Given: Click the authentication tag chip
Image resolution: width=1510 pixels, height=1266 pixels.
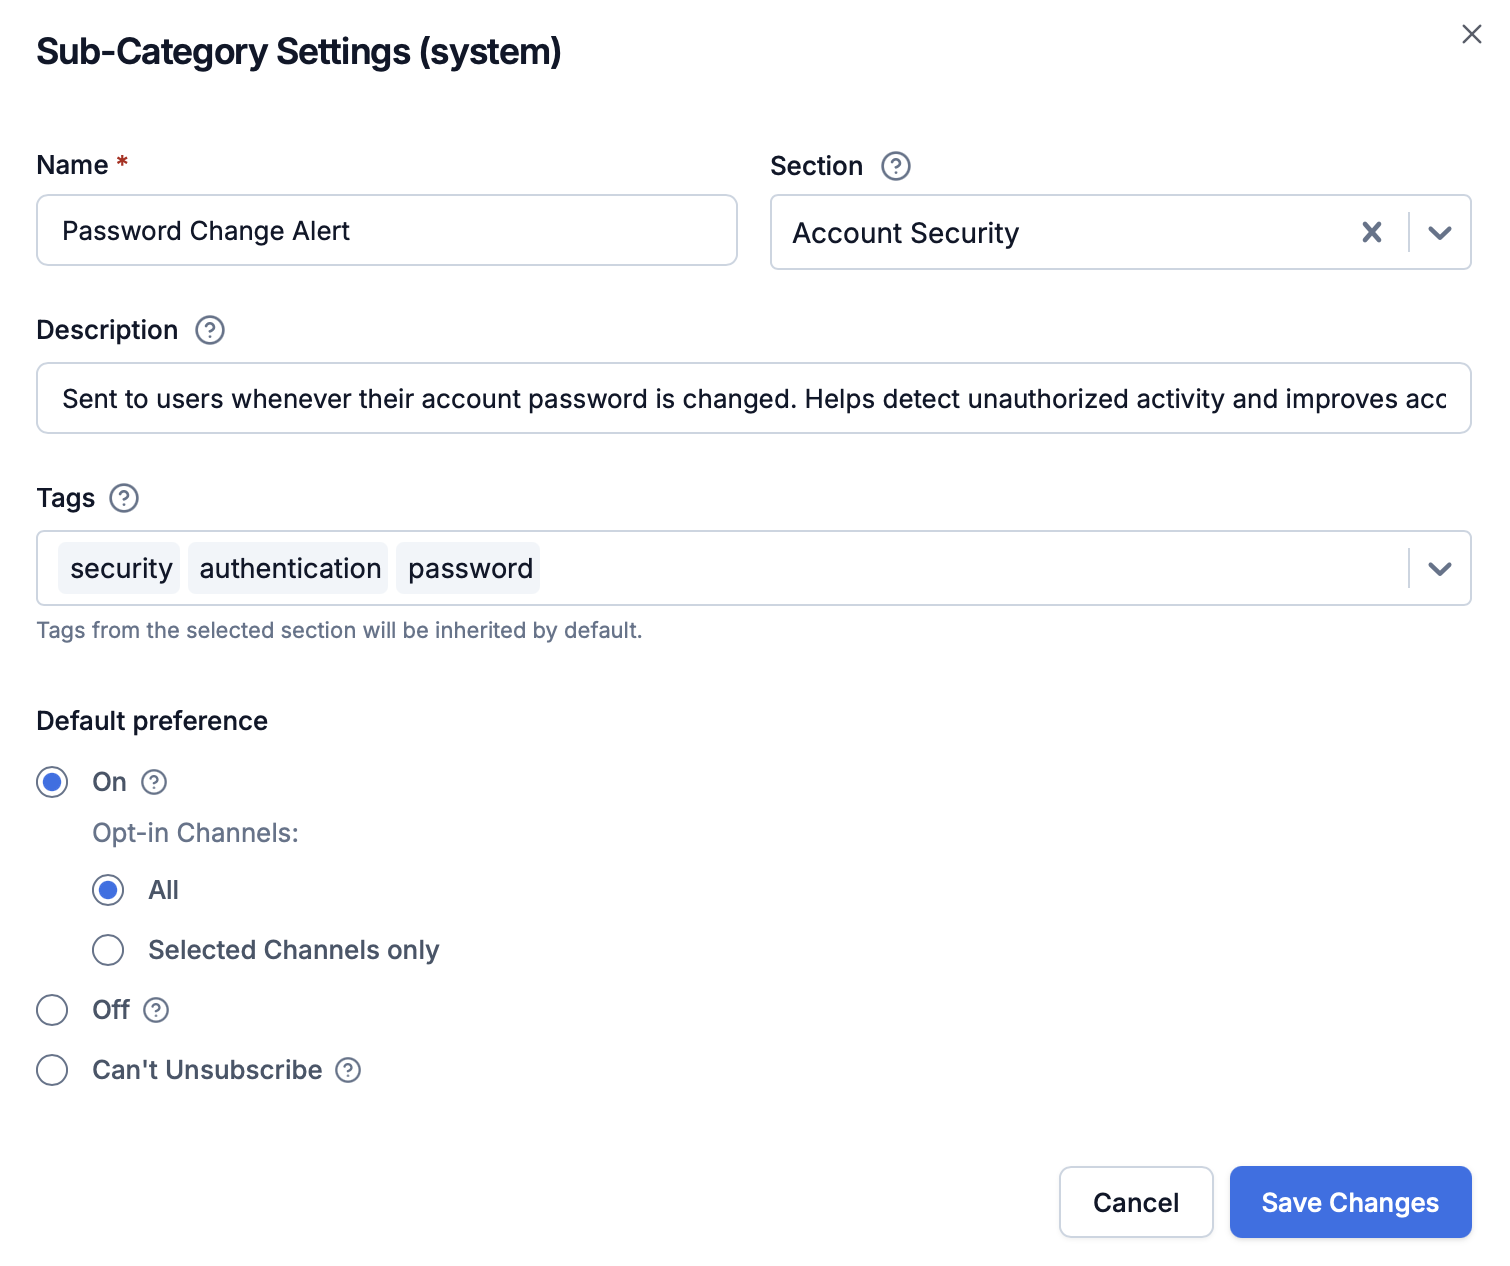Looking at the screenshot, I should [288, 568].
